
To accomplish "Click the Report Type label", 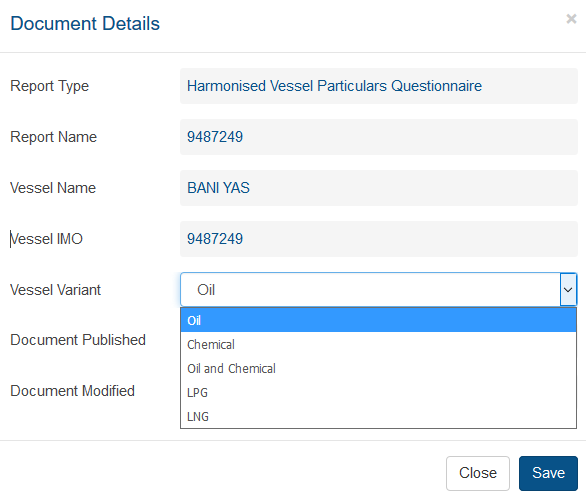I will [49, 86].
